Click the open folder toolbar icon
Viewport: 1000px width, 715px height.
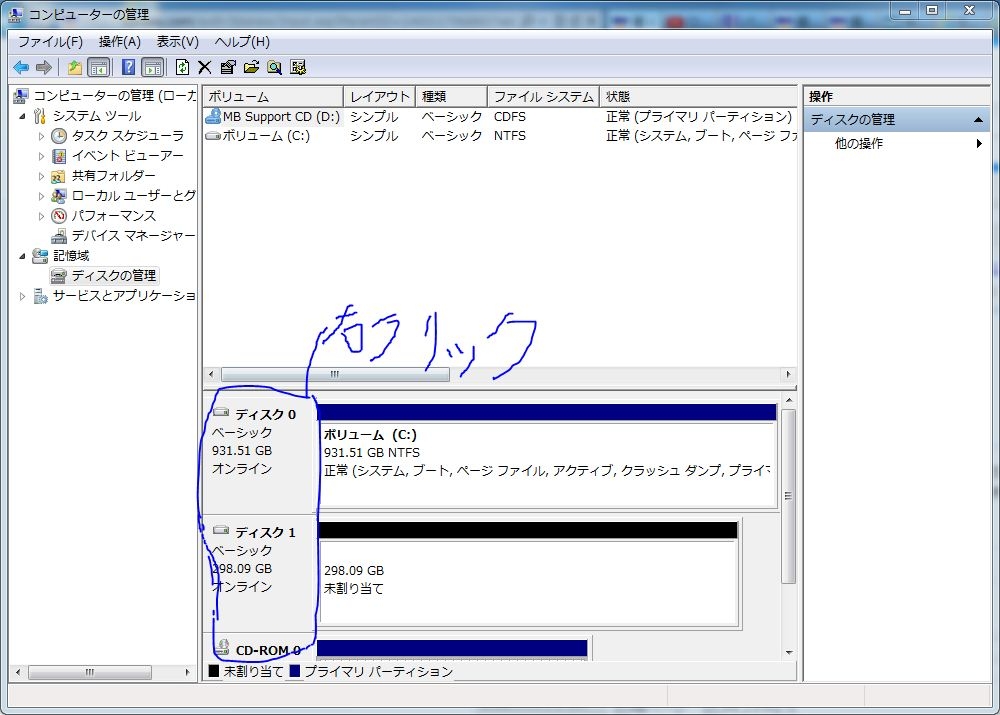click(251, 67)
